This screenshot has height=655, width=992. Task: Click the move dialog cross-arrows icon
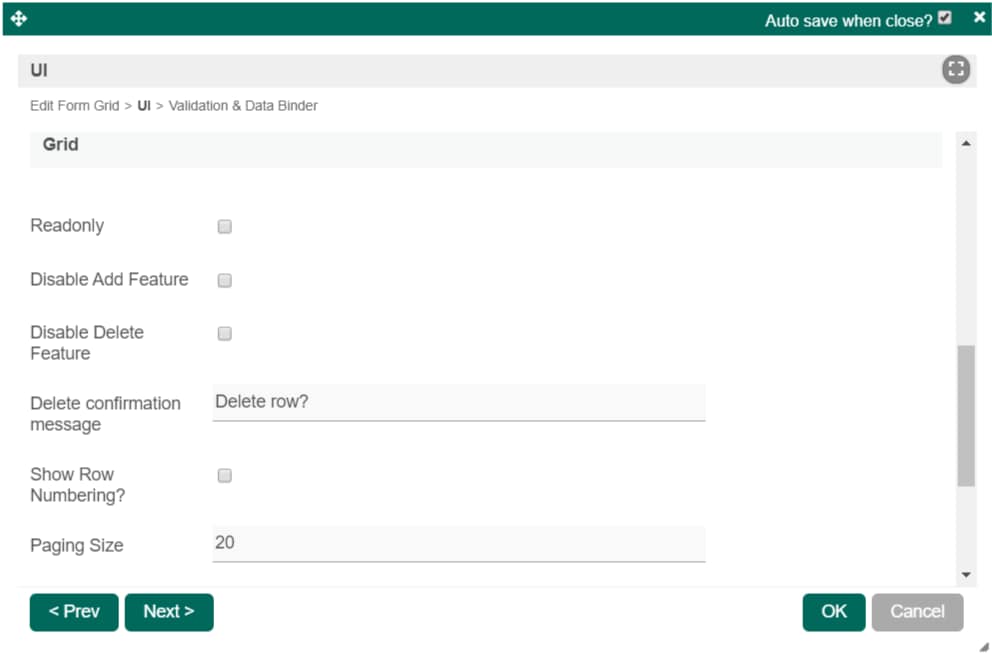[19, 18]
